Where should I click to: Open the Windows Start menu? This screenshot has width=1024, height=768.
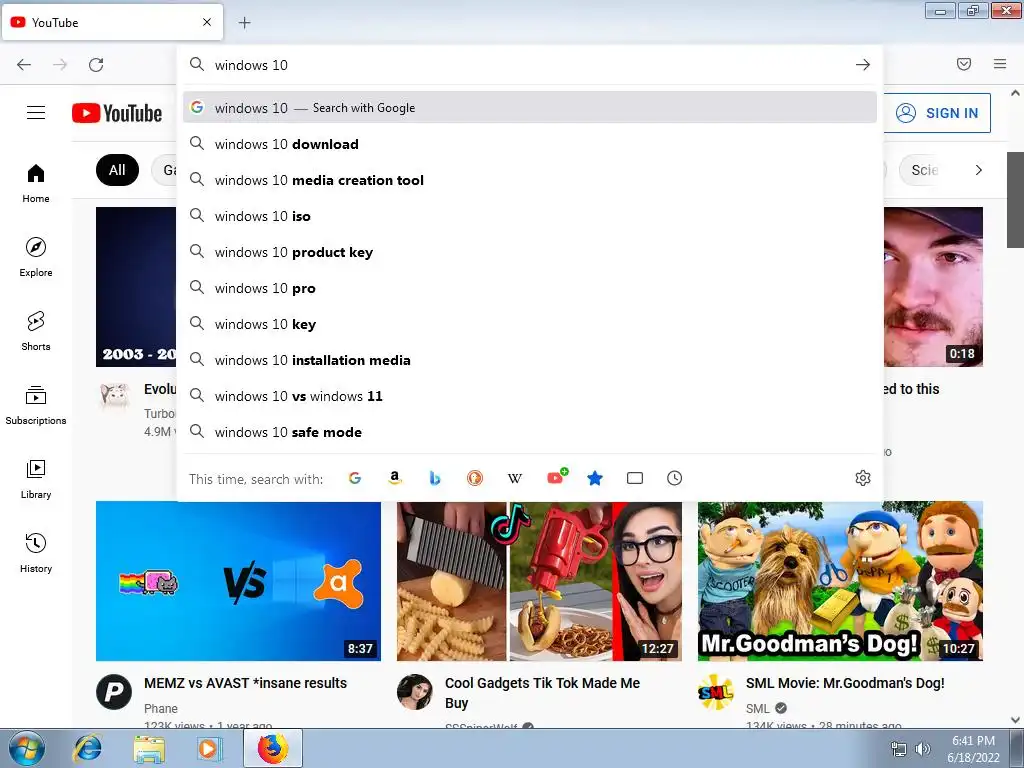27,748
